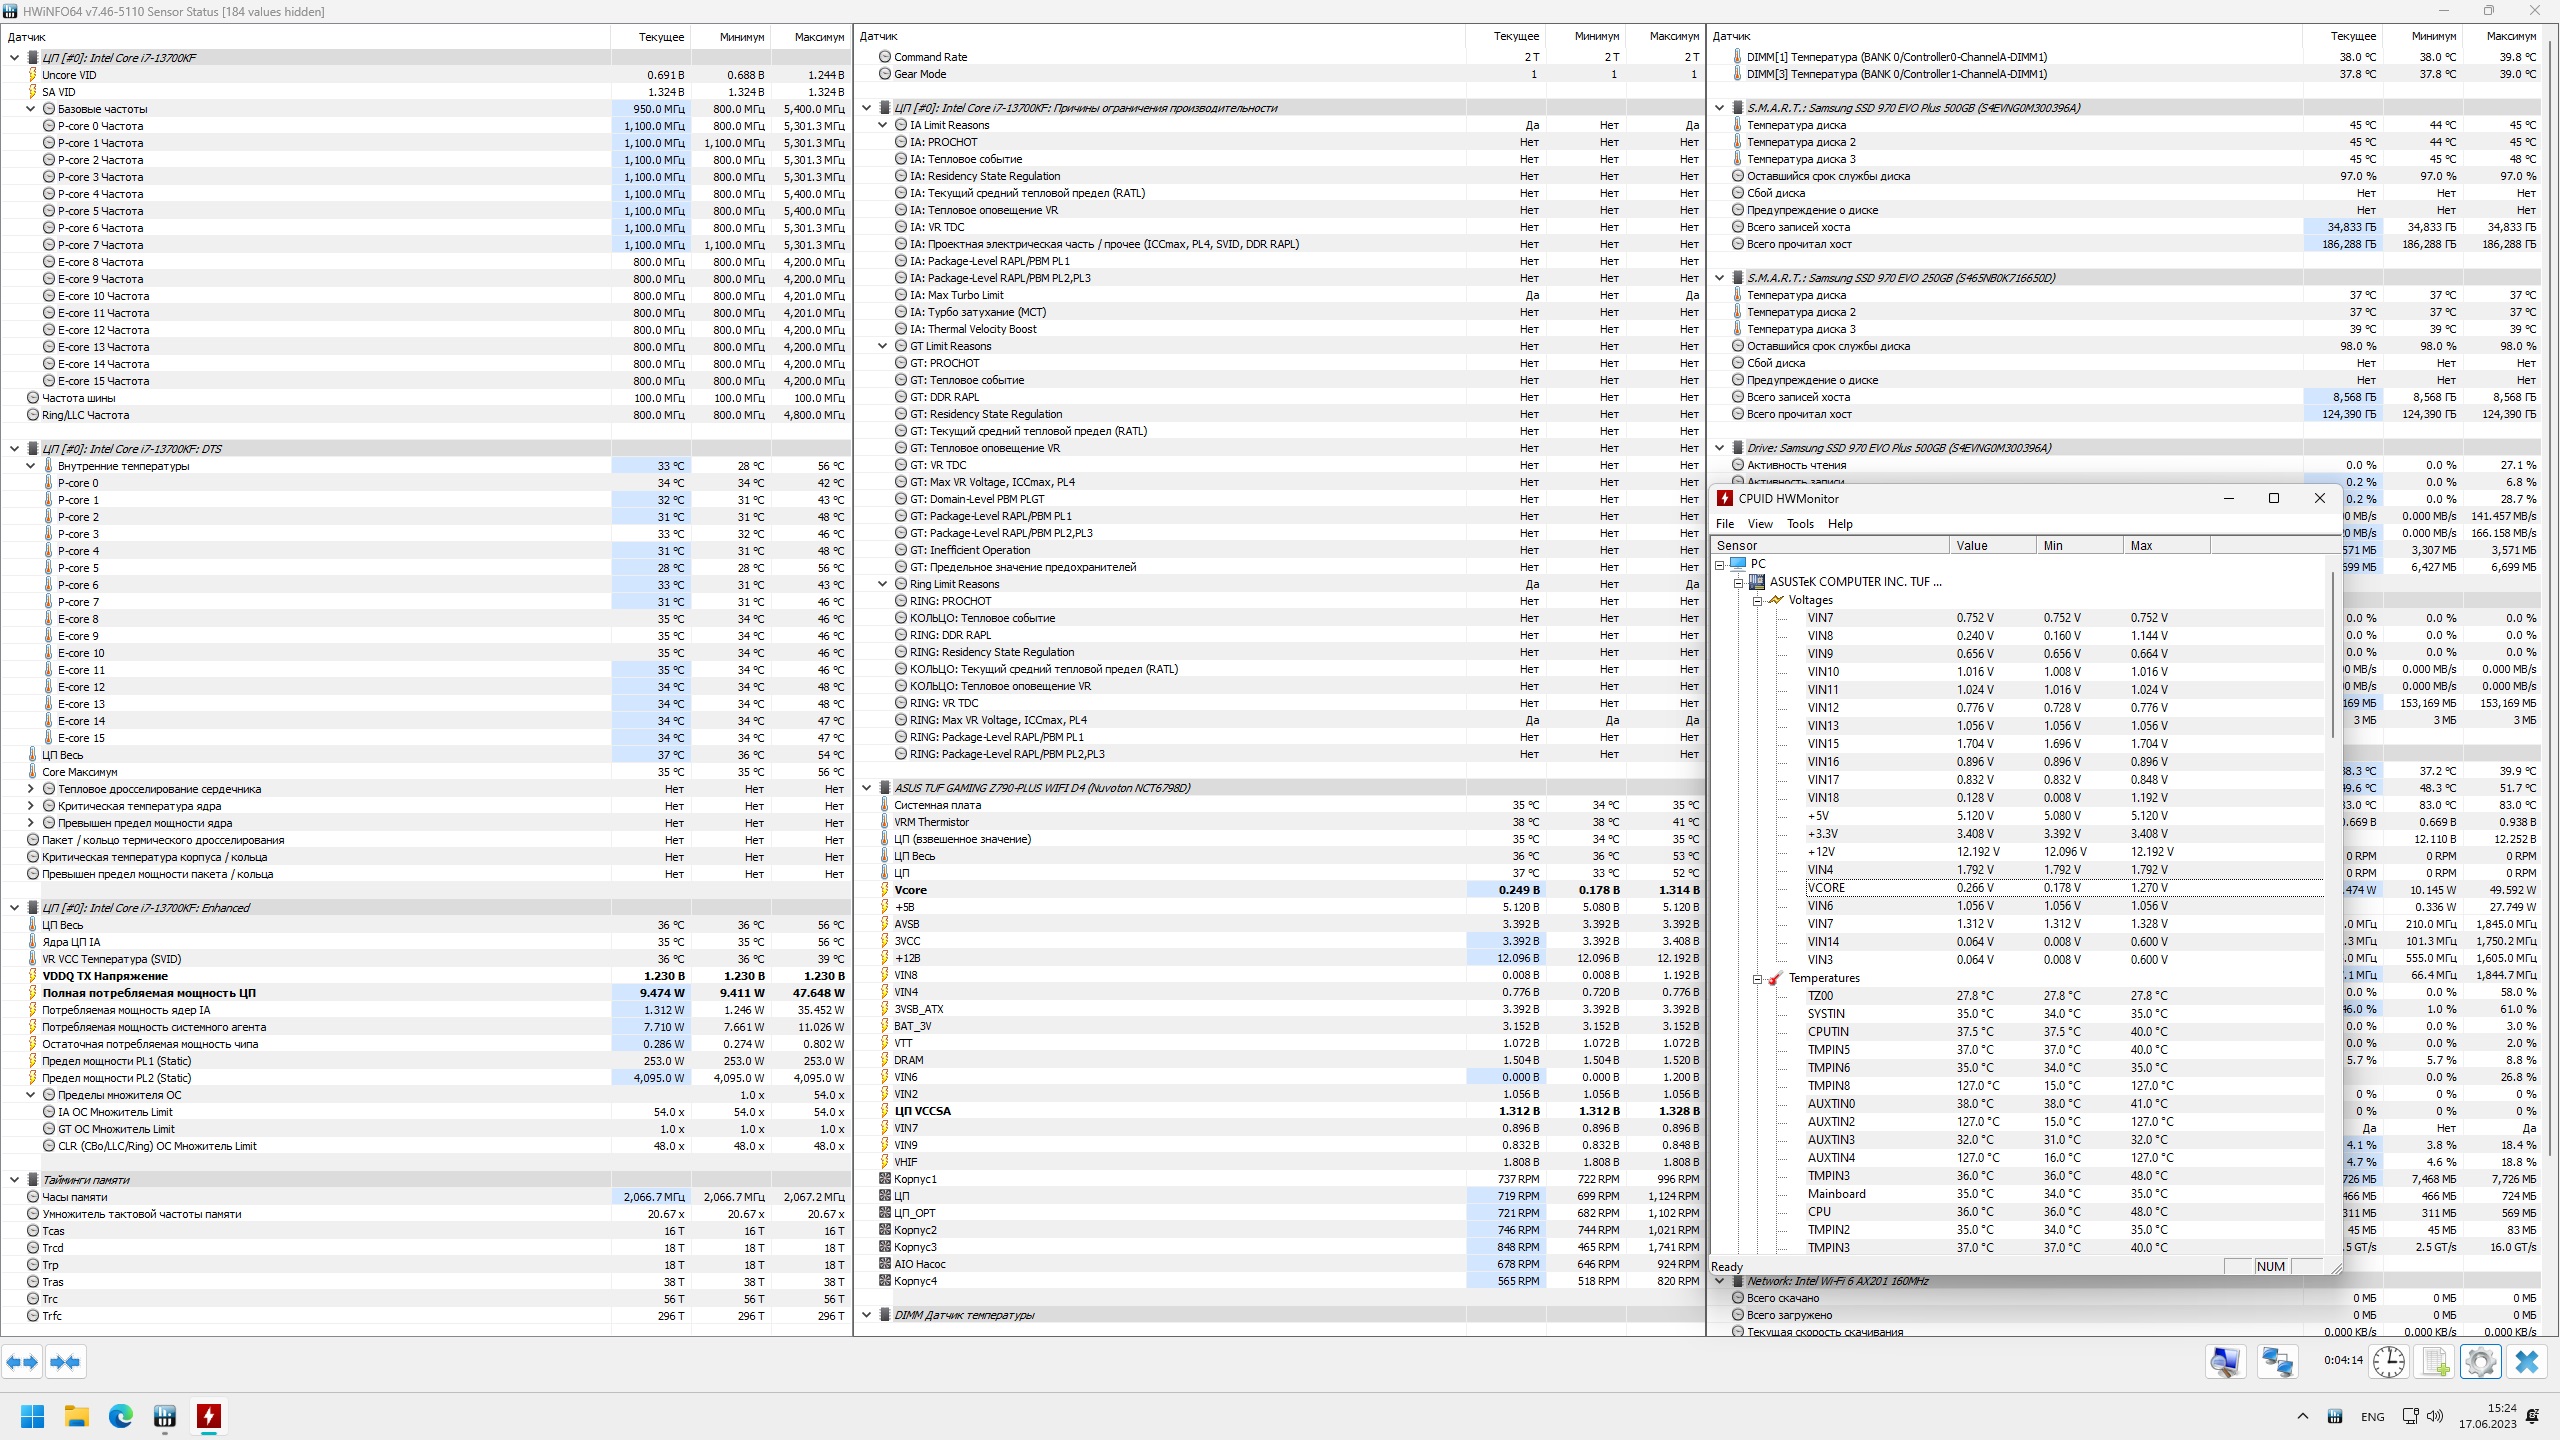Screen dimensions: 2560x1440
Task: Click the two networked monitors icon
Action: 2278,1362
